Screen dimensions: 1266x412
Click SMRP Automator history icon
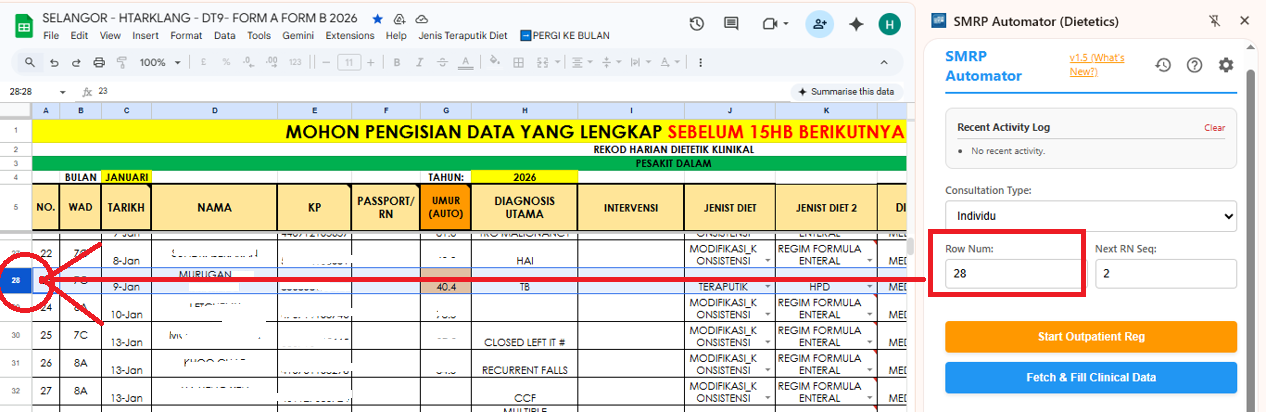(1163, 65)
